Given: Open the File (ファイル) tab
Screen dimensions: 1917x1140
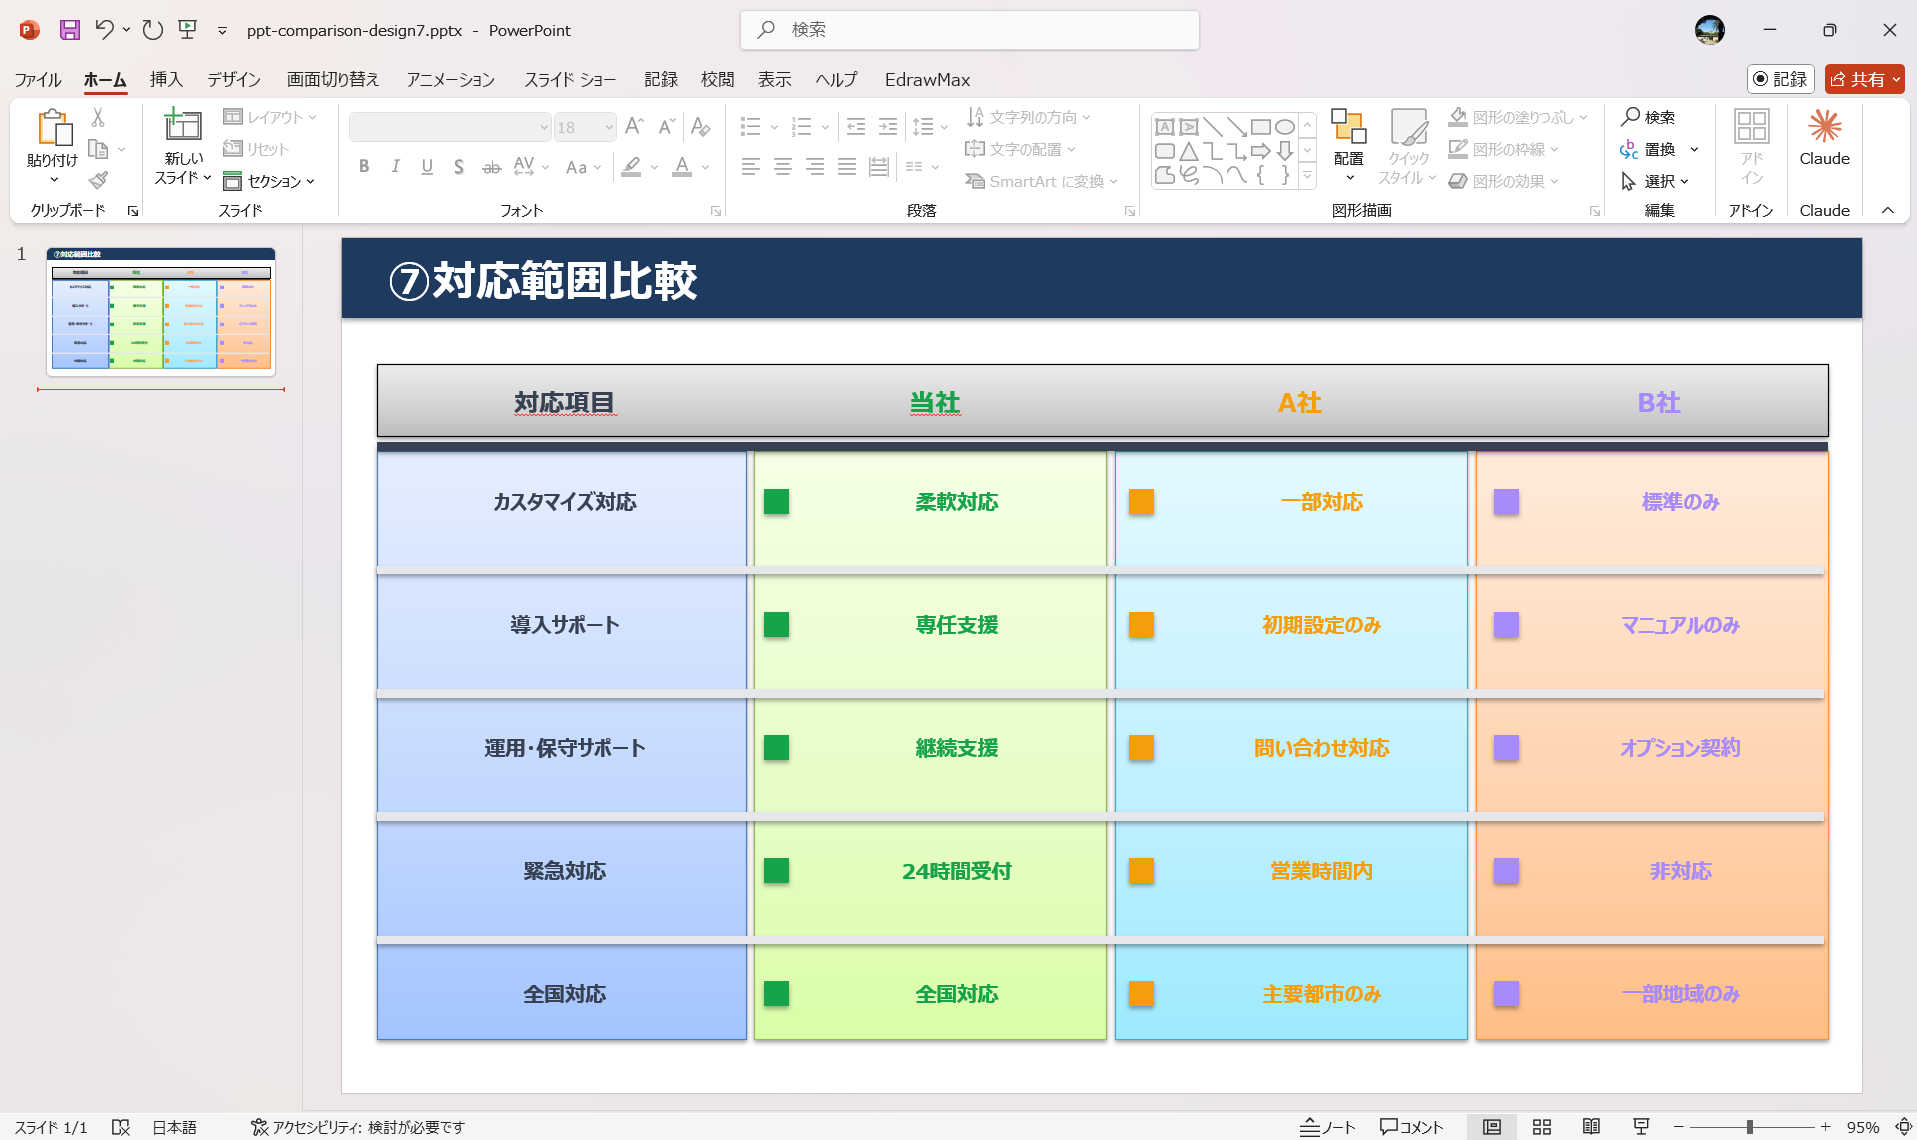Looking at the screenshot, I should (x=38, y=79).
